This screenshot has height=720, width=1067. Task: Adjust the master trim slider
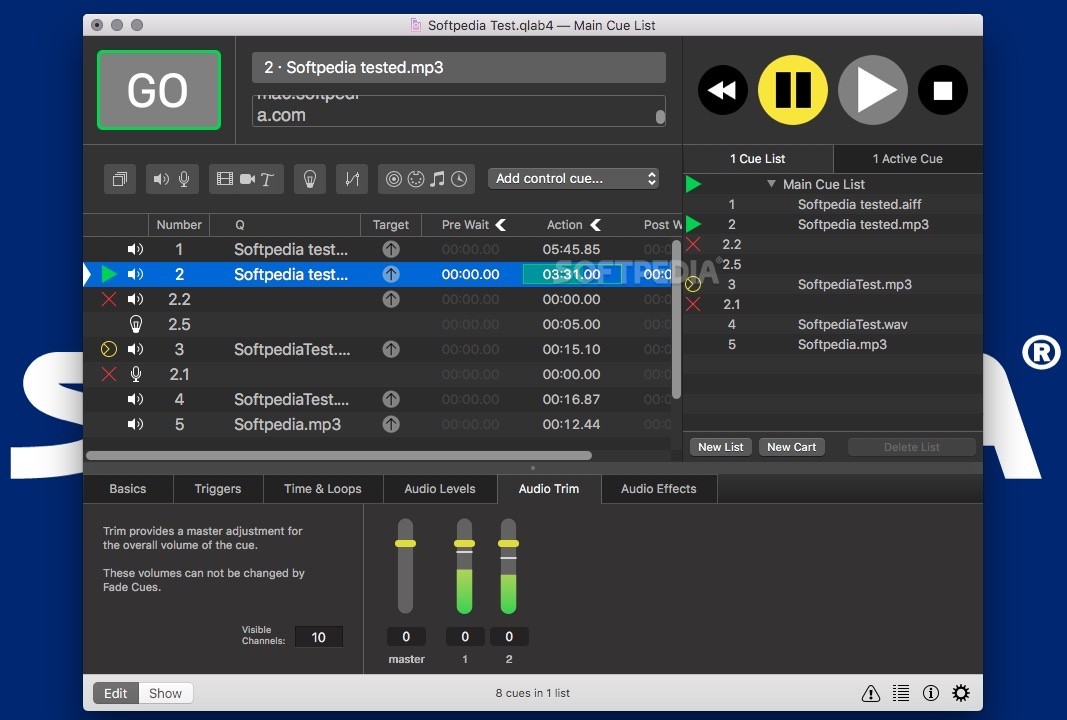tap(406, 544)
